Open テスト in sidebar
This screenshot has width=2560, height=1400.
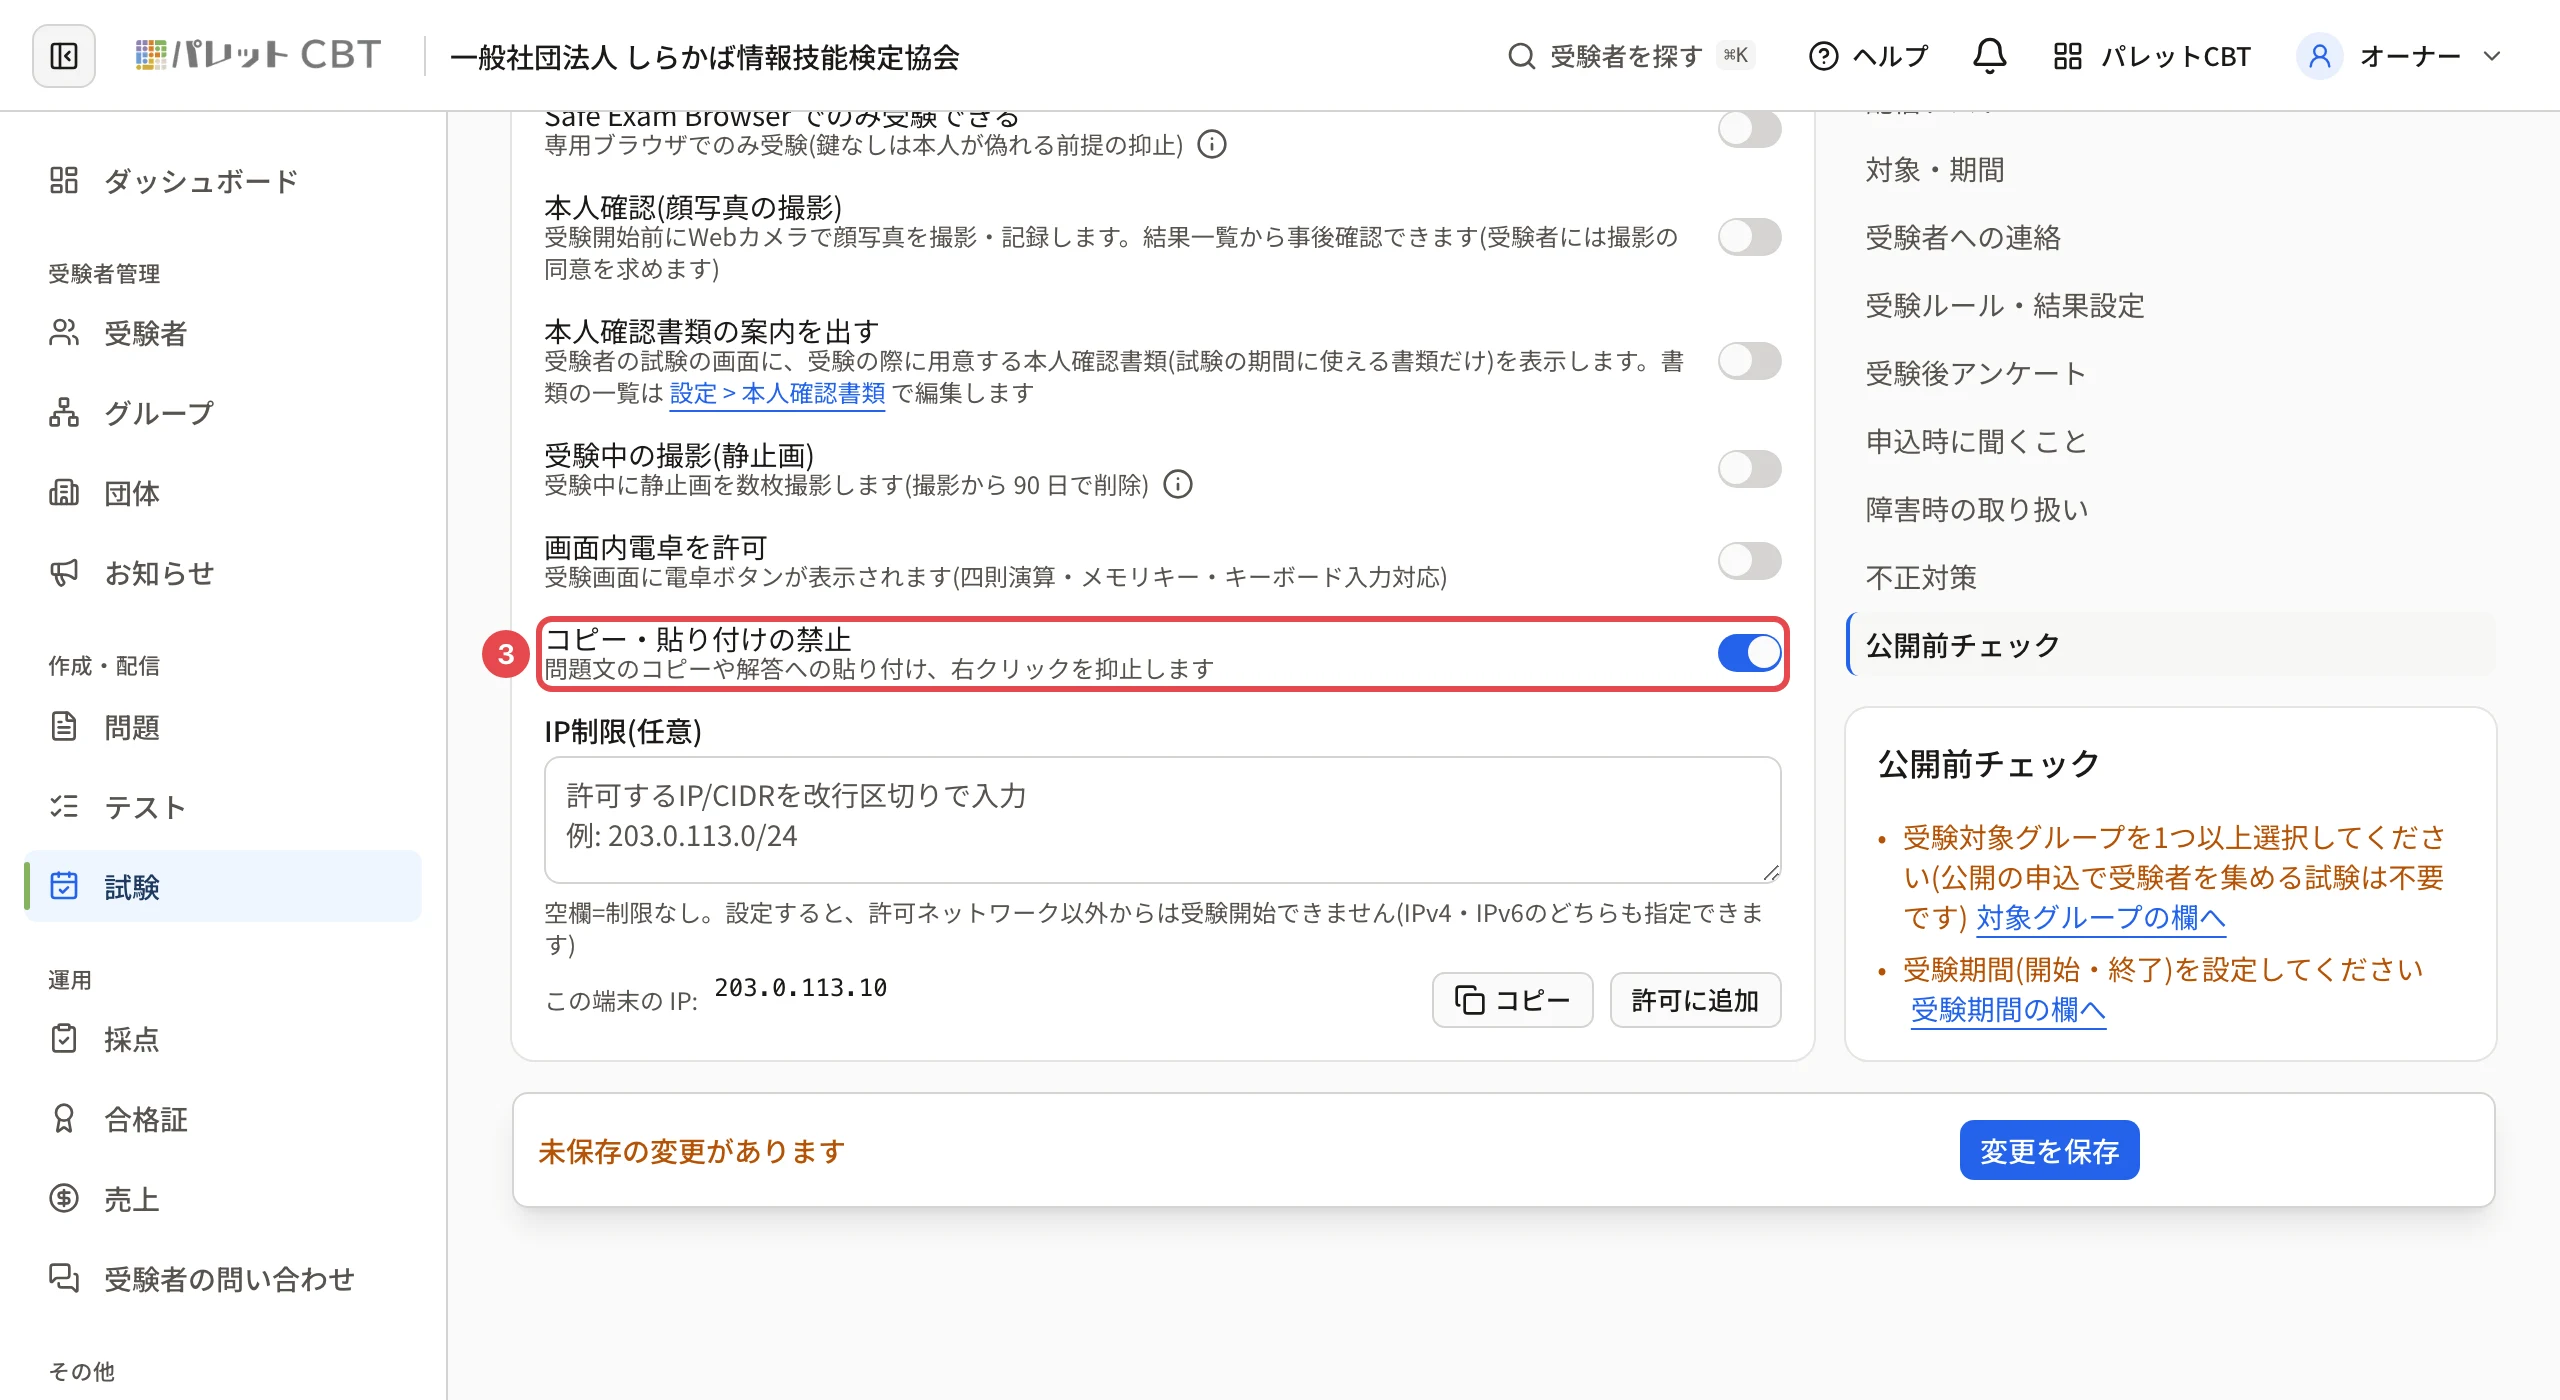[x=222, y=807]
